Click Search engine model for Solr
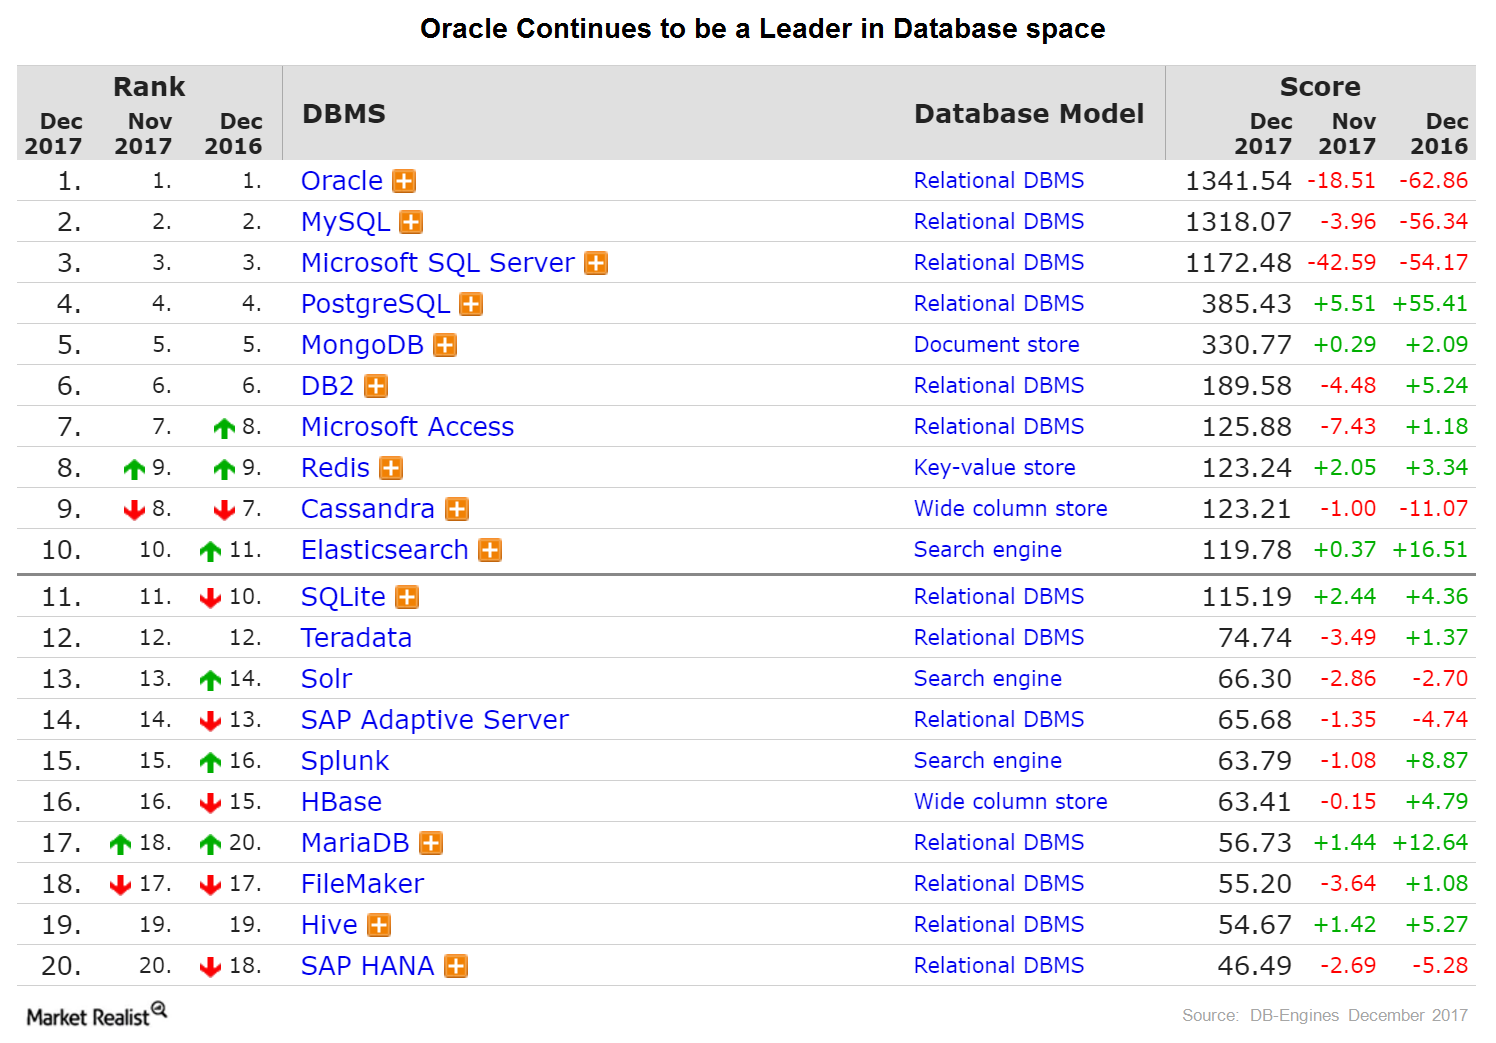The width and height of the screenshot is (1496, 1043). (x=988, y=679)
